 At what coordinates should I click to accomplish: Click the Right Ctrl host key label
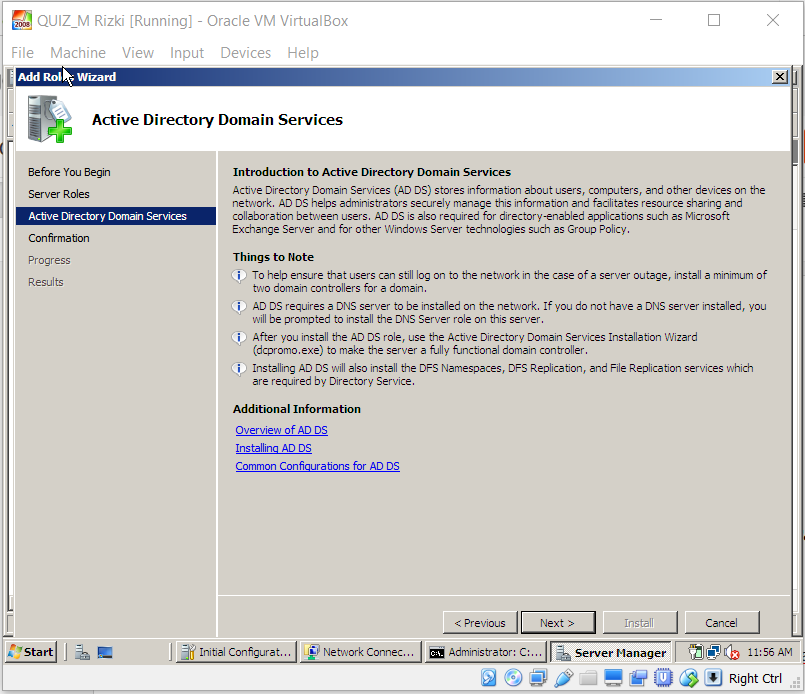click(755, 679)
